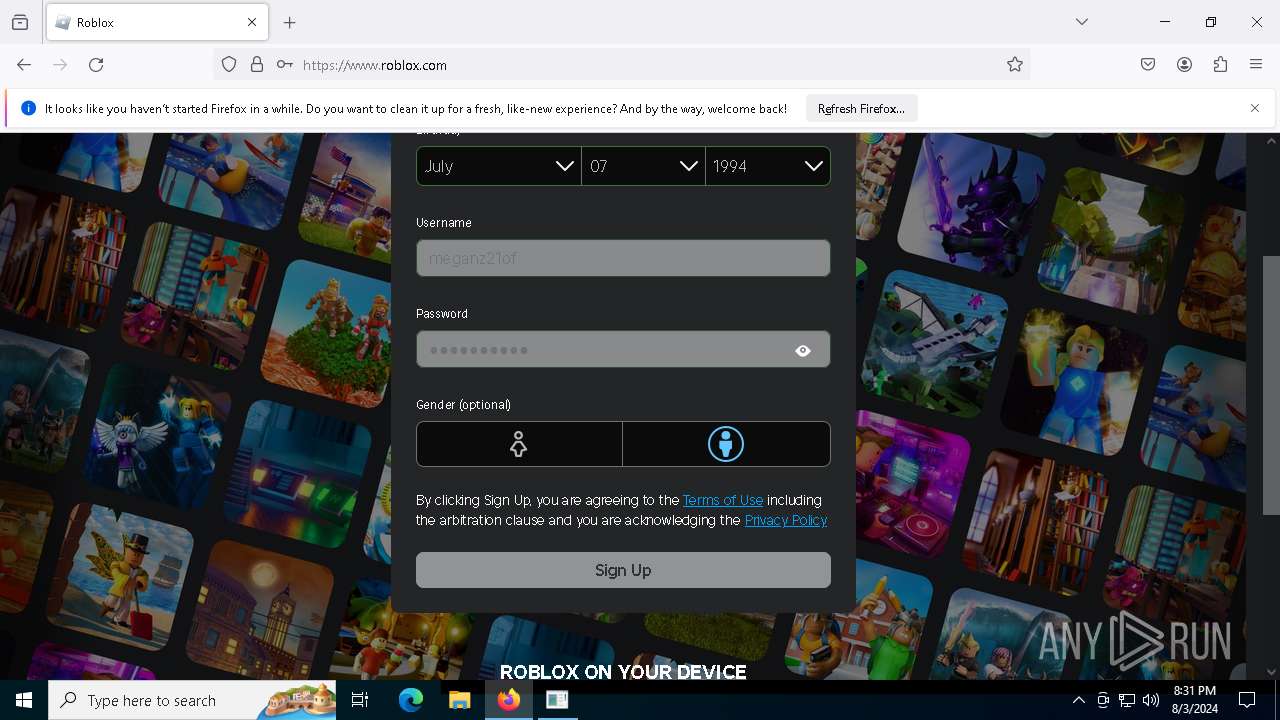Click the page vertical scrollbar
Image resolution: width=1280 pixels, height=720 pixels.
(1271, 385)
